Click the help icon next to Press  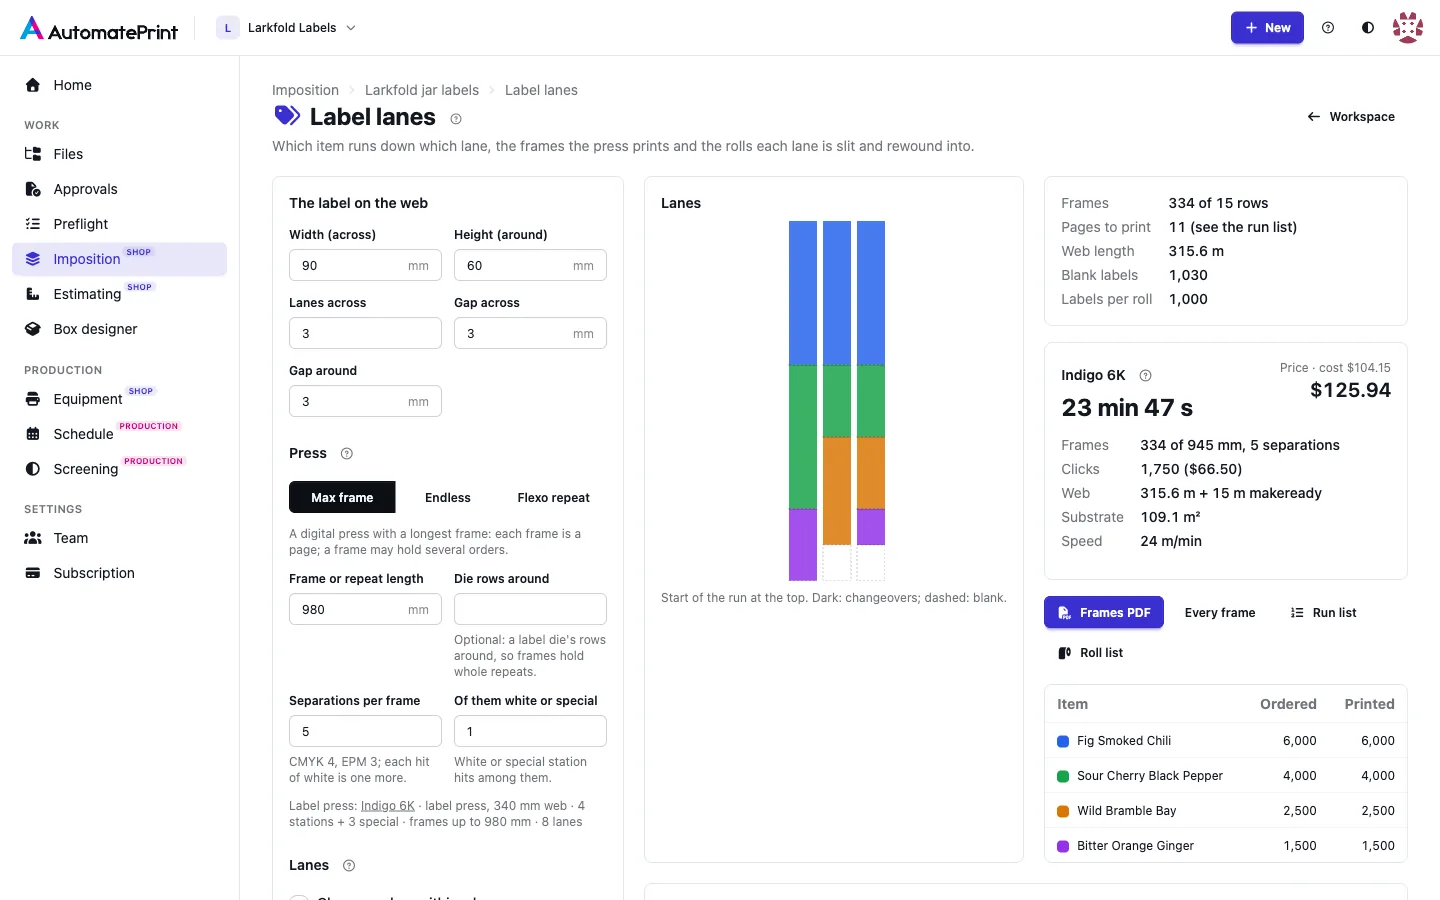coord(347,454)
